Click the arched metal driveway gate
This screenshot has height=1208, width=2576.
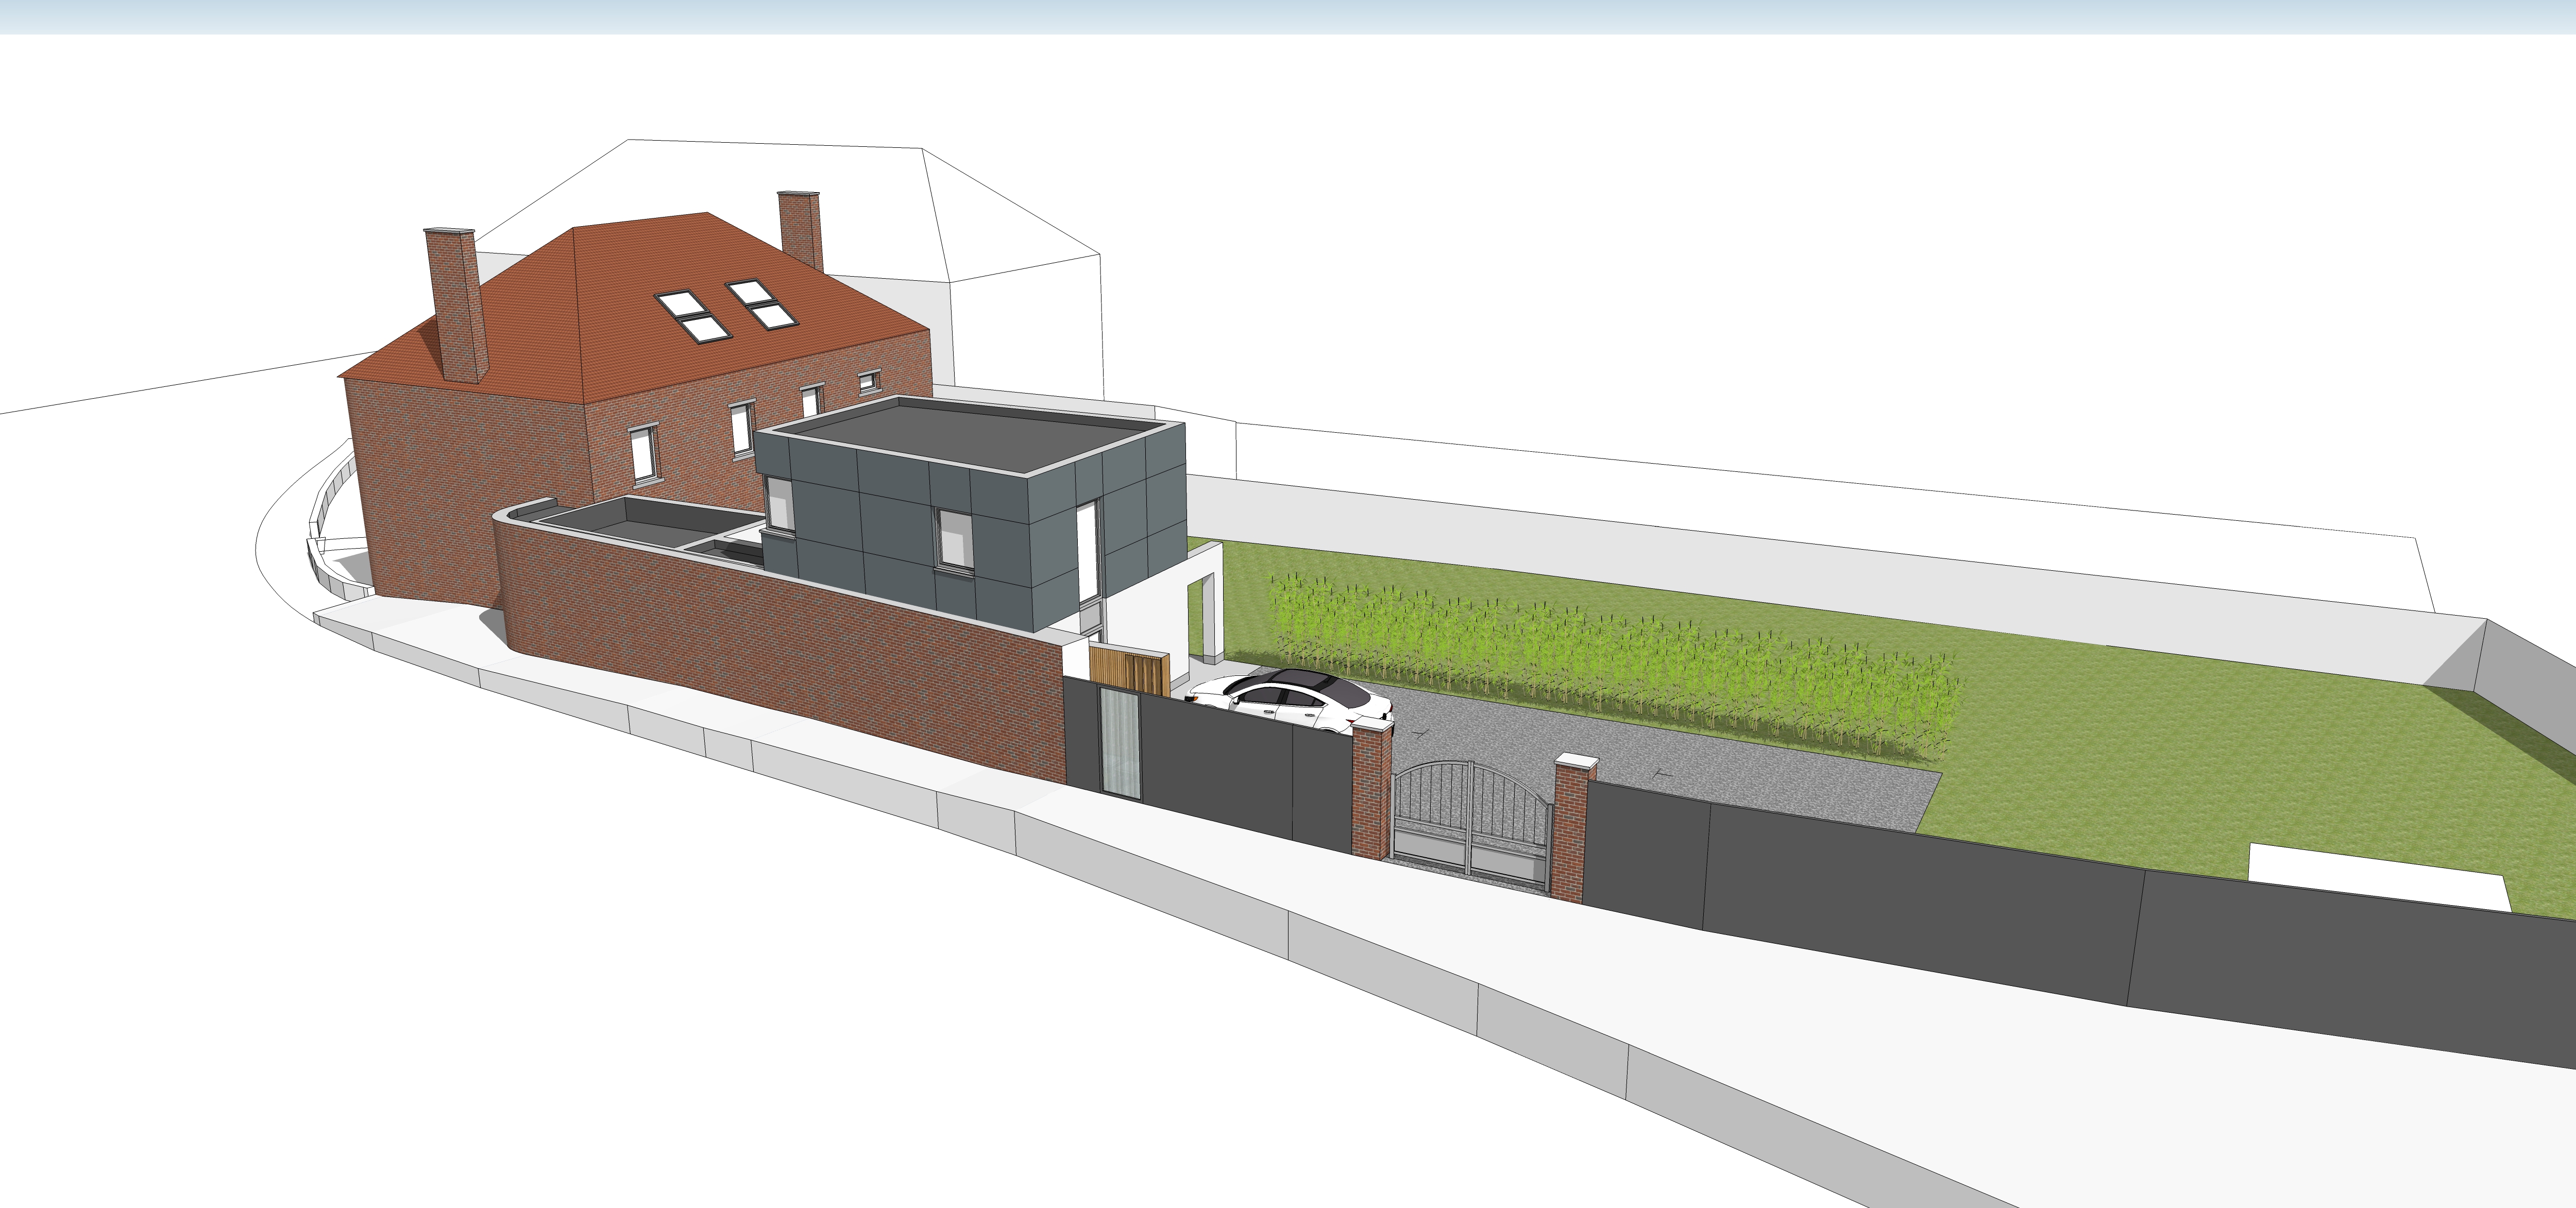tap(1471, 826)
